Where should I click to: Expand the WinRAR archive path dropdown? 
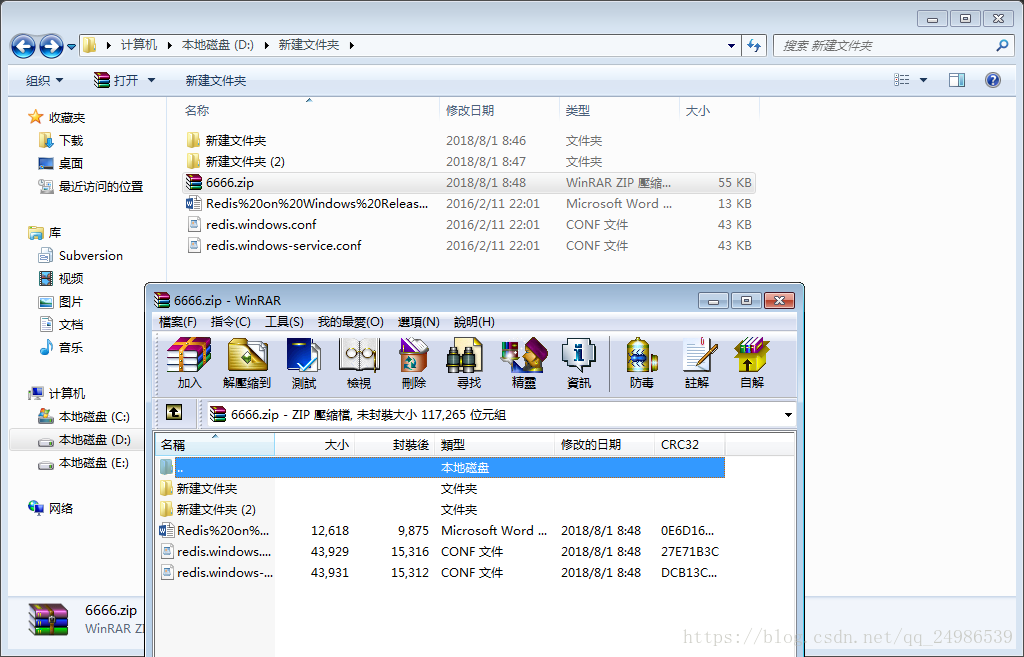(x=788, y=415)
